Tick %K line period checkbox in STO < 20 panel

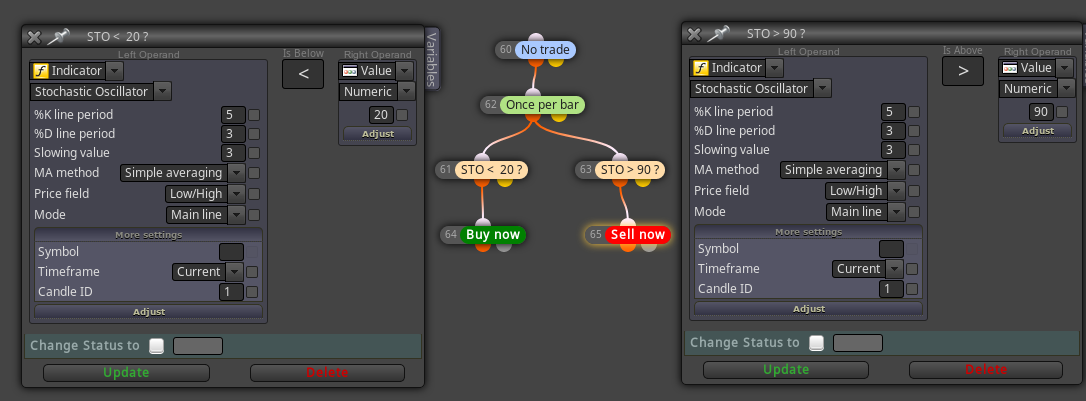click(x=254, y=115)
